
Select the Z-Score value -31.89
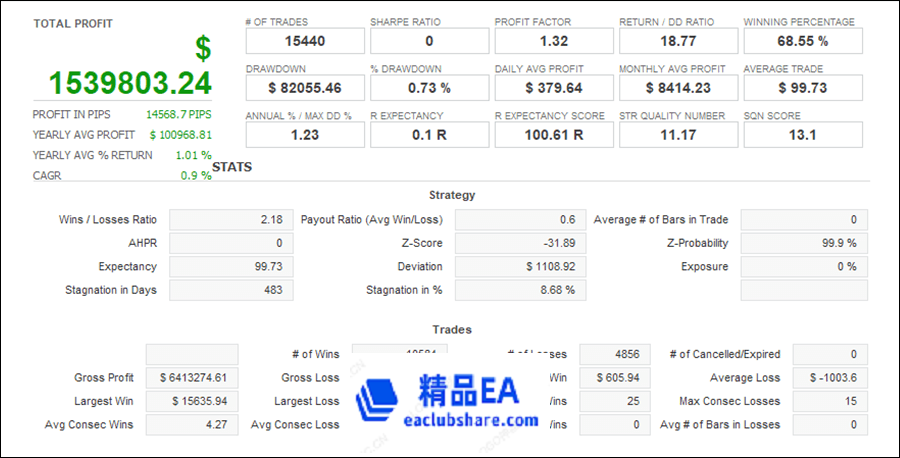(521, 243)
